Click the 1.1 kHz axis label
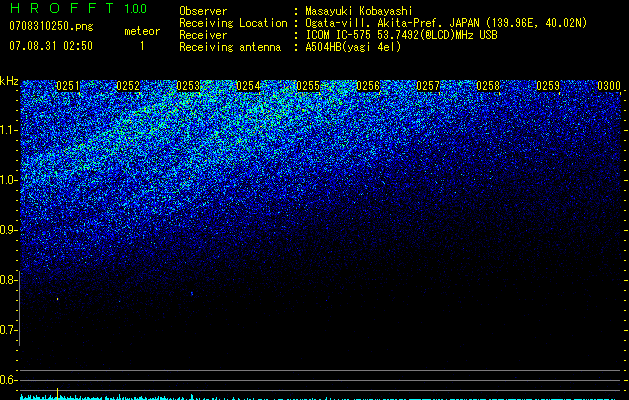The image size is (629, 400). (x=9, y=130)
